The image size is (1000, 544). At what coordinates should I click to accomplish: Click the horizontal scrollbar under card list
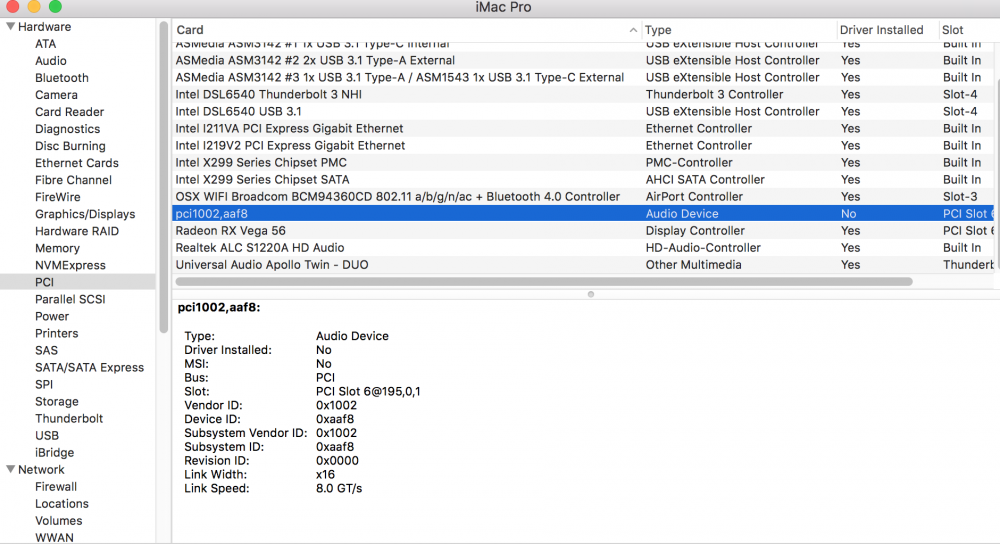(544, 281)
